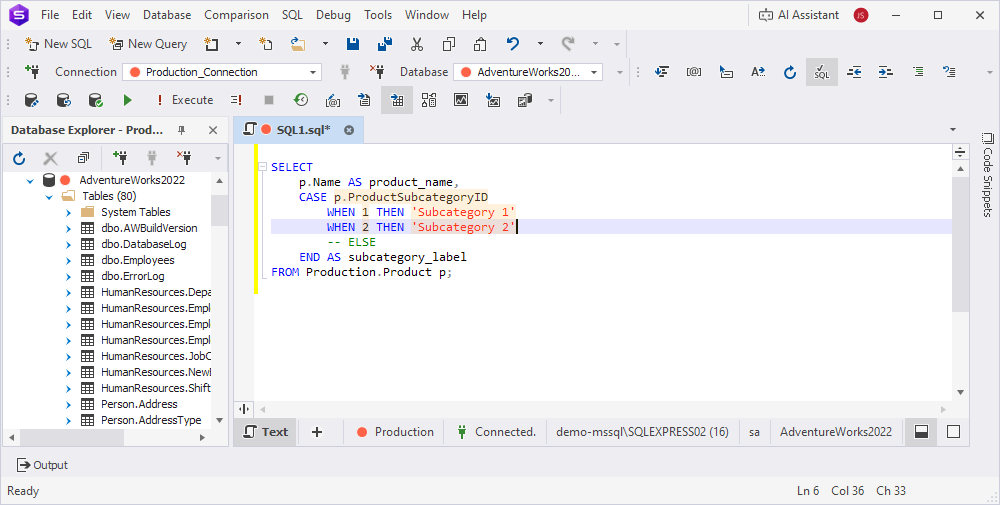Click the Save icon in the toolbar

(x=353, y=44)
